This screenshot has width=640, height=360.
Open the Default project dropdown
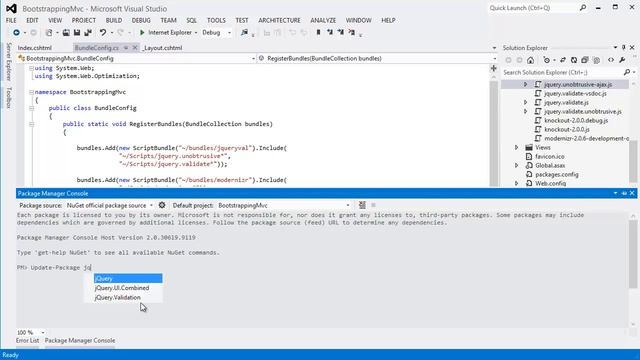(348, 205)
